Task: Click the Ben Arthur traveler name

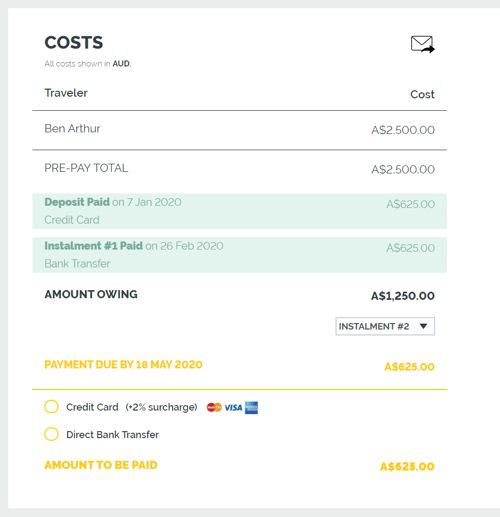Action: pyautogui.click(x=72, y=129)
